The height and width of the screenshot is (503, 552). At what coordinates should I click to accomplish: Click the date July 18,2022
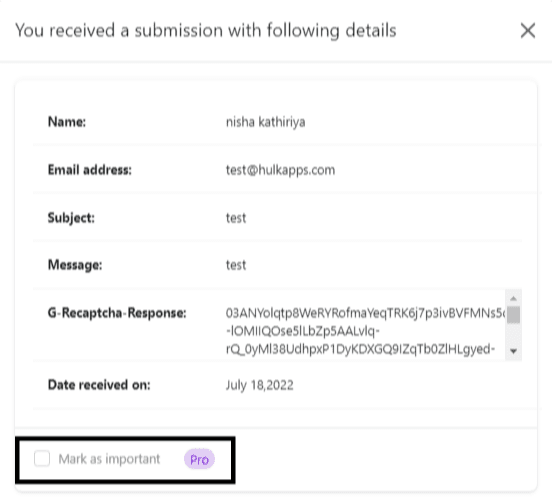(259, 385)
